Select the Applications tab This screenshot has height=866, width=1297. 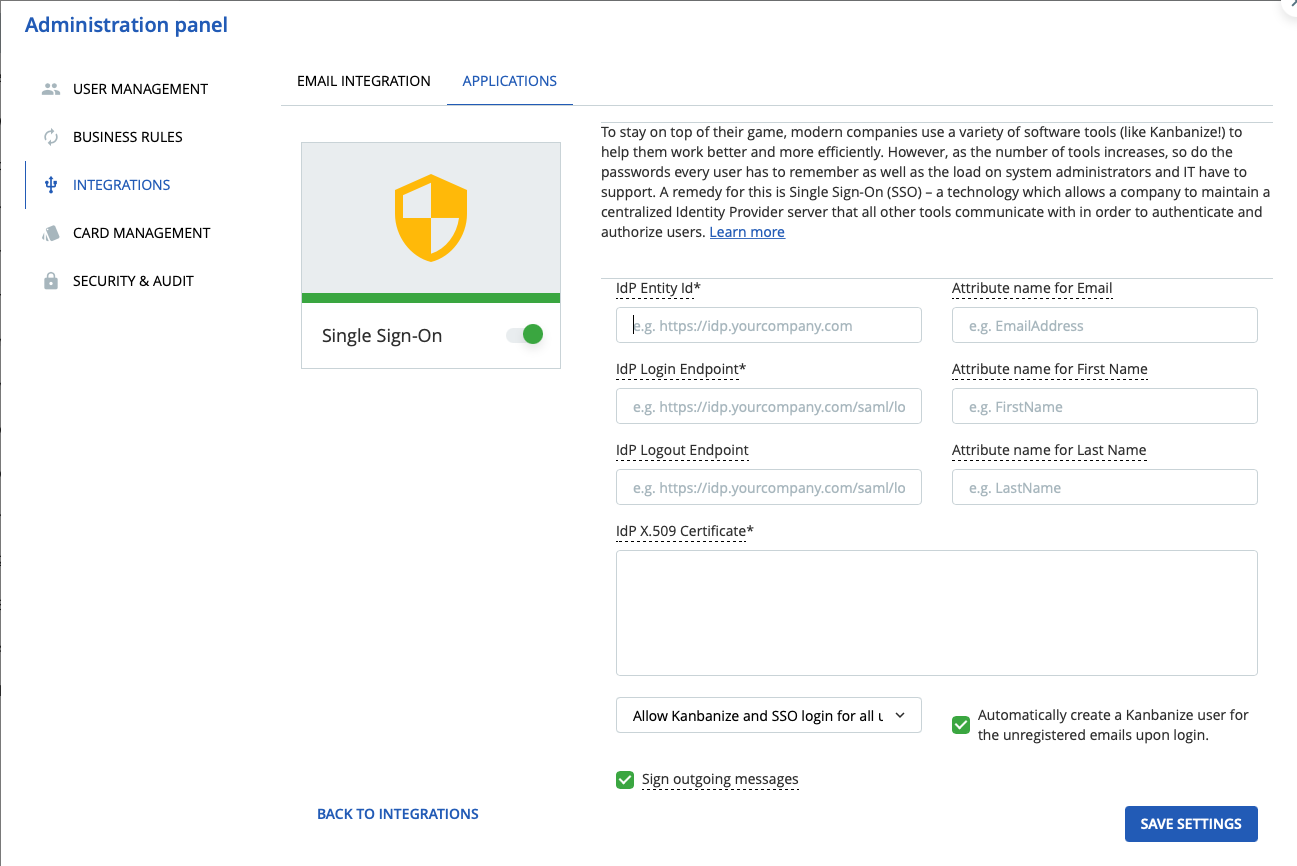(x=509, y=81)
